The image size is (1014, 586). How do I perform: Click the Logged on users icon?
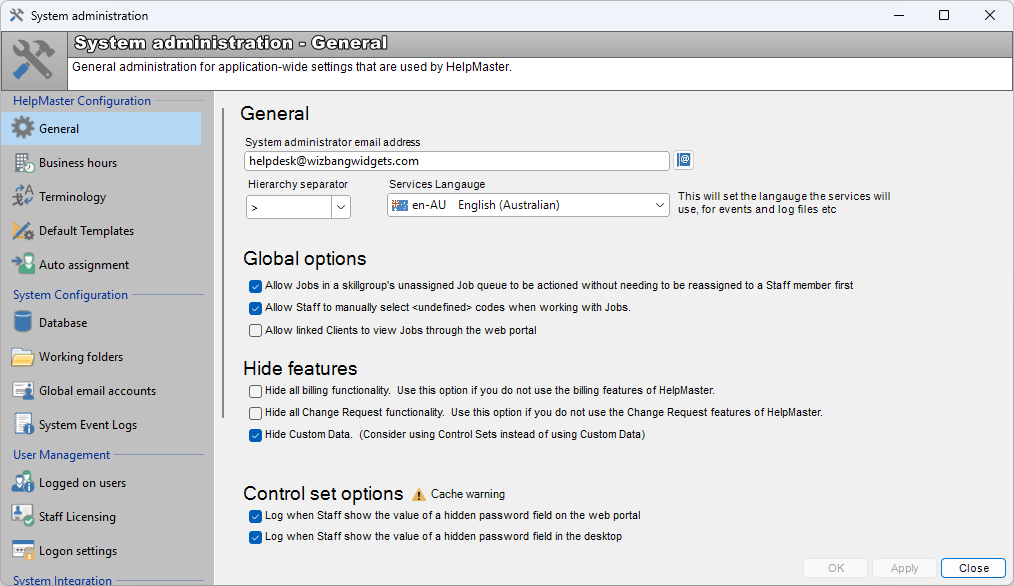(x=23, y=483)
